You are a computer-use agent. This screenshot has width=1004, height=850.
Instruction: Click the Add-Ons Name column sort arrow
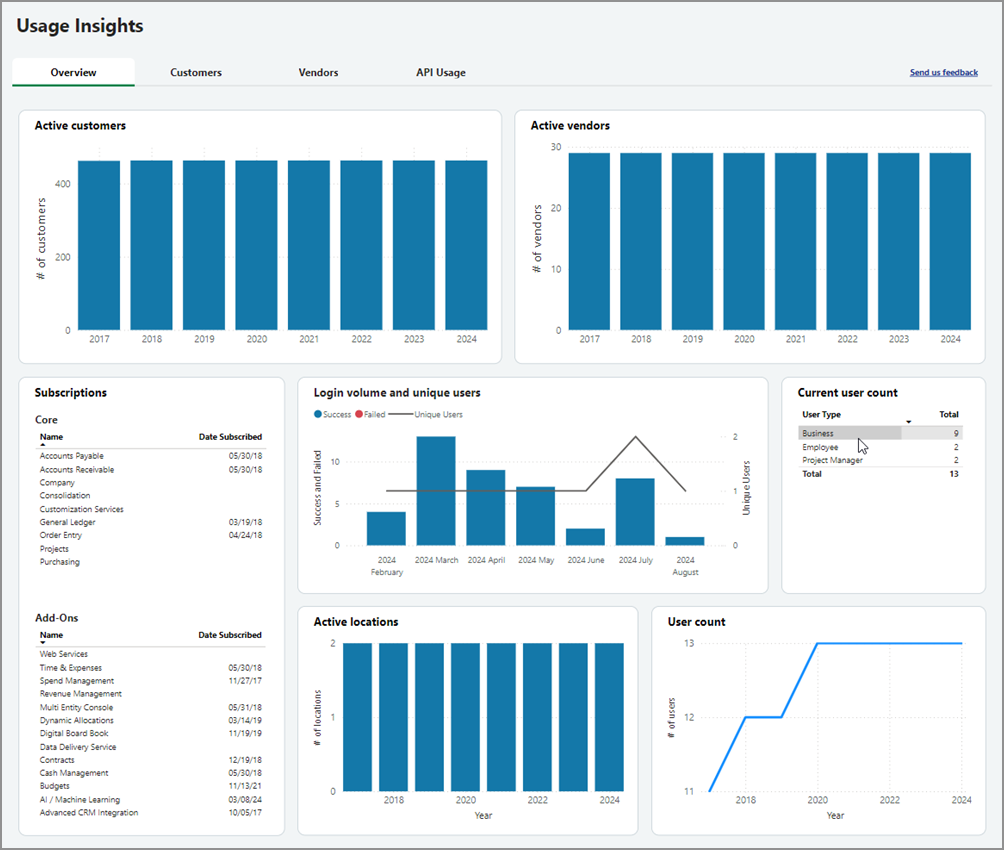(x=43, y=643)
